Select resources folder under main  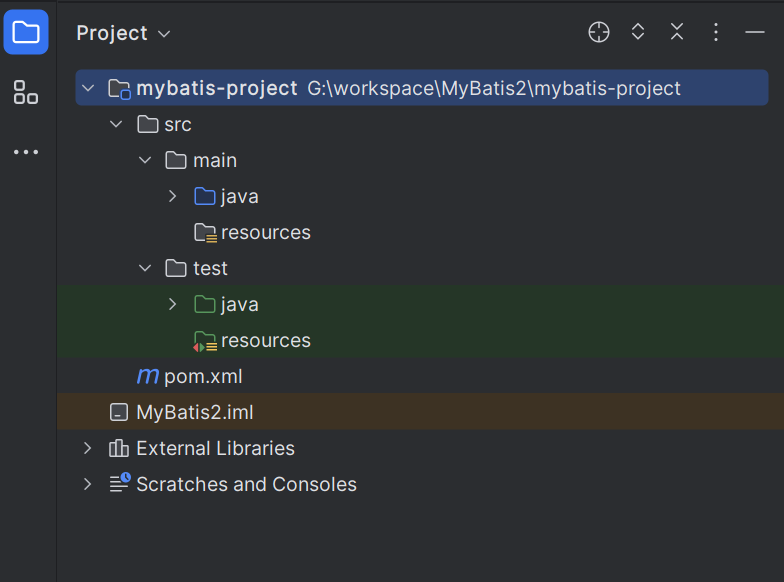pyautogui.click(x=265, y=232)
